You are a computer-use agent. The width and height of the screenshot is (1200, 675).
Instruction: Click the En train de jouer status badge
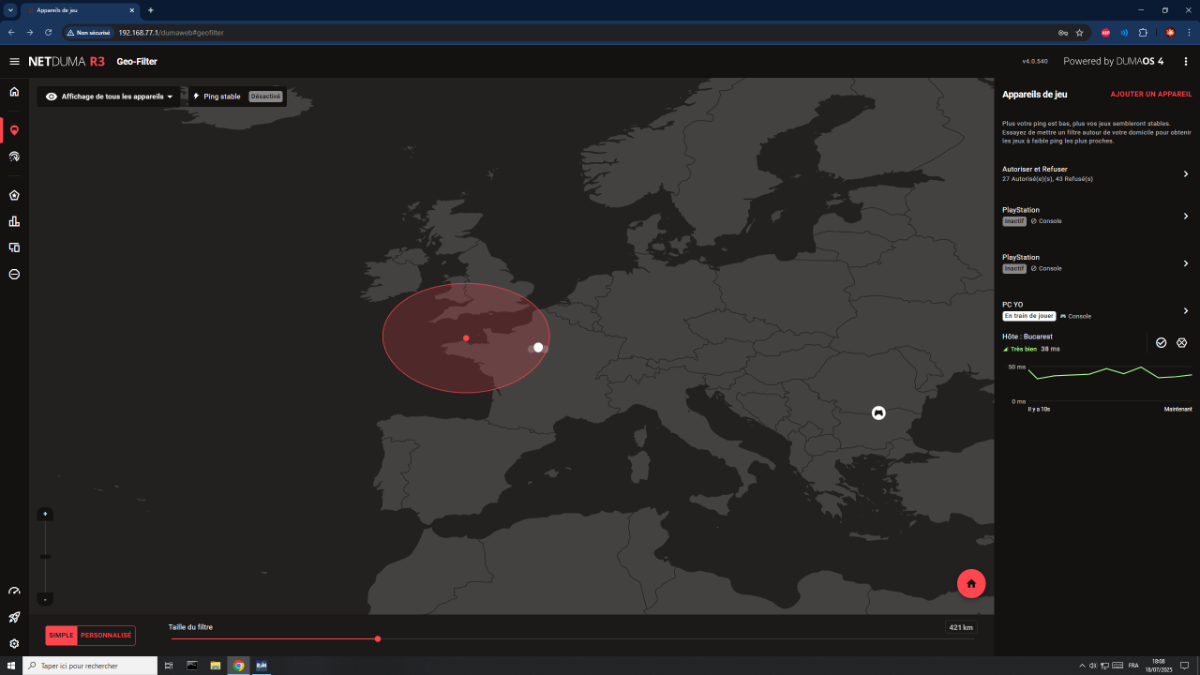(1029, 316)
